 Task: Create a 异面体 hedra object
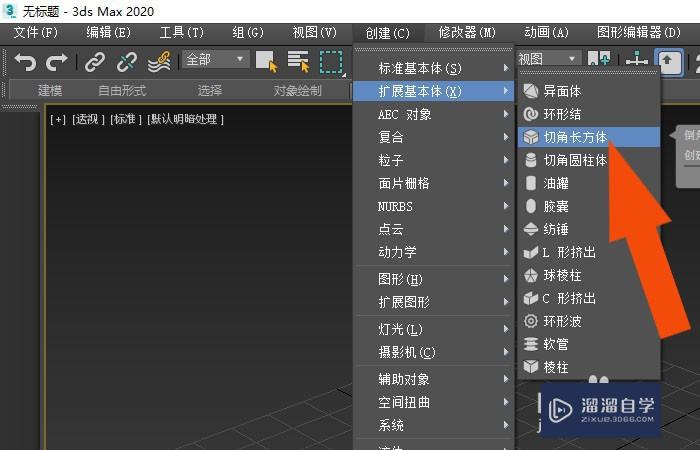tap(589, 91)
